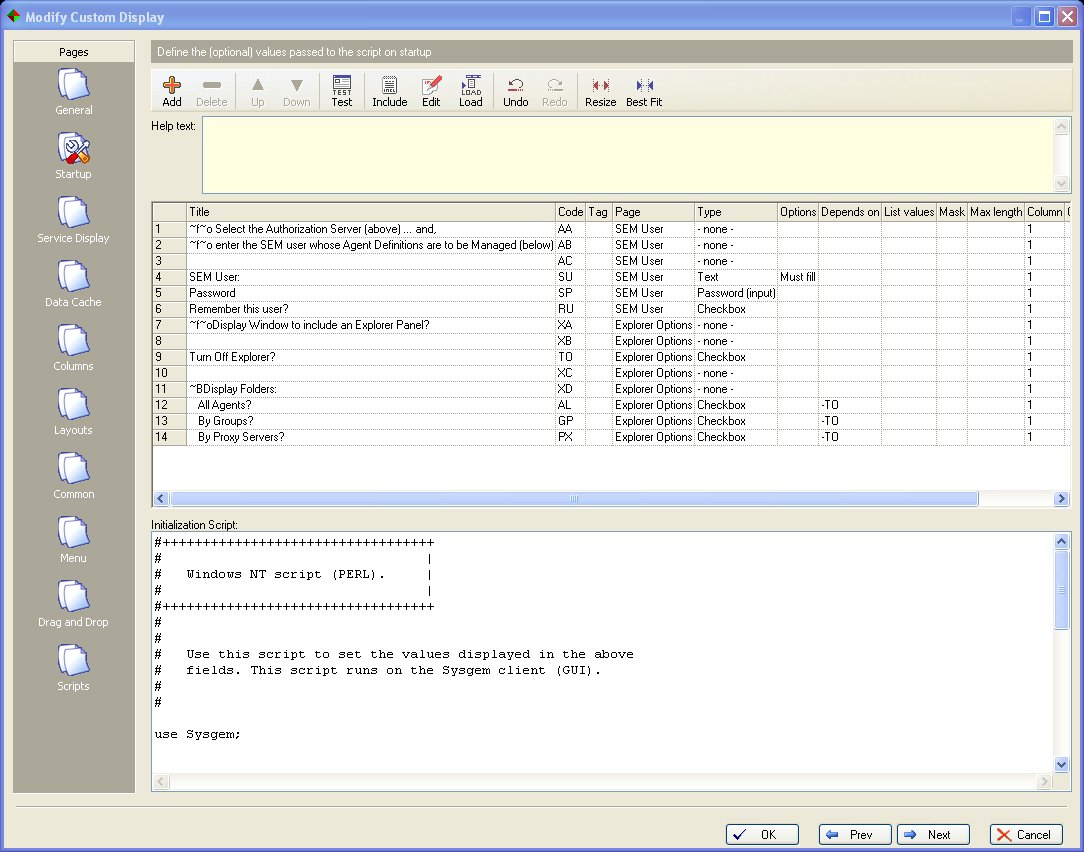Open the Scripts page icon
This screenshot has width=1084, height=852.
74,667
